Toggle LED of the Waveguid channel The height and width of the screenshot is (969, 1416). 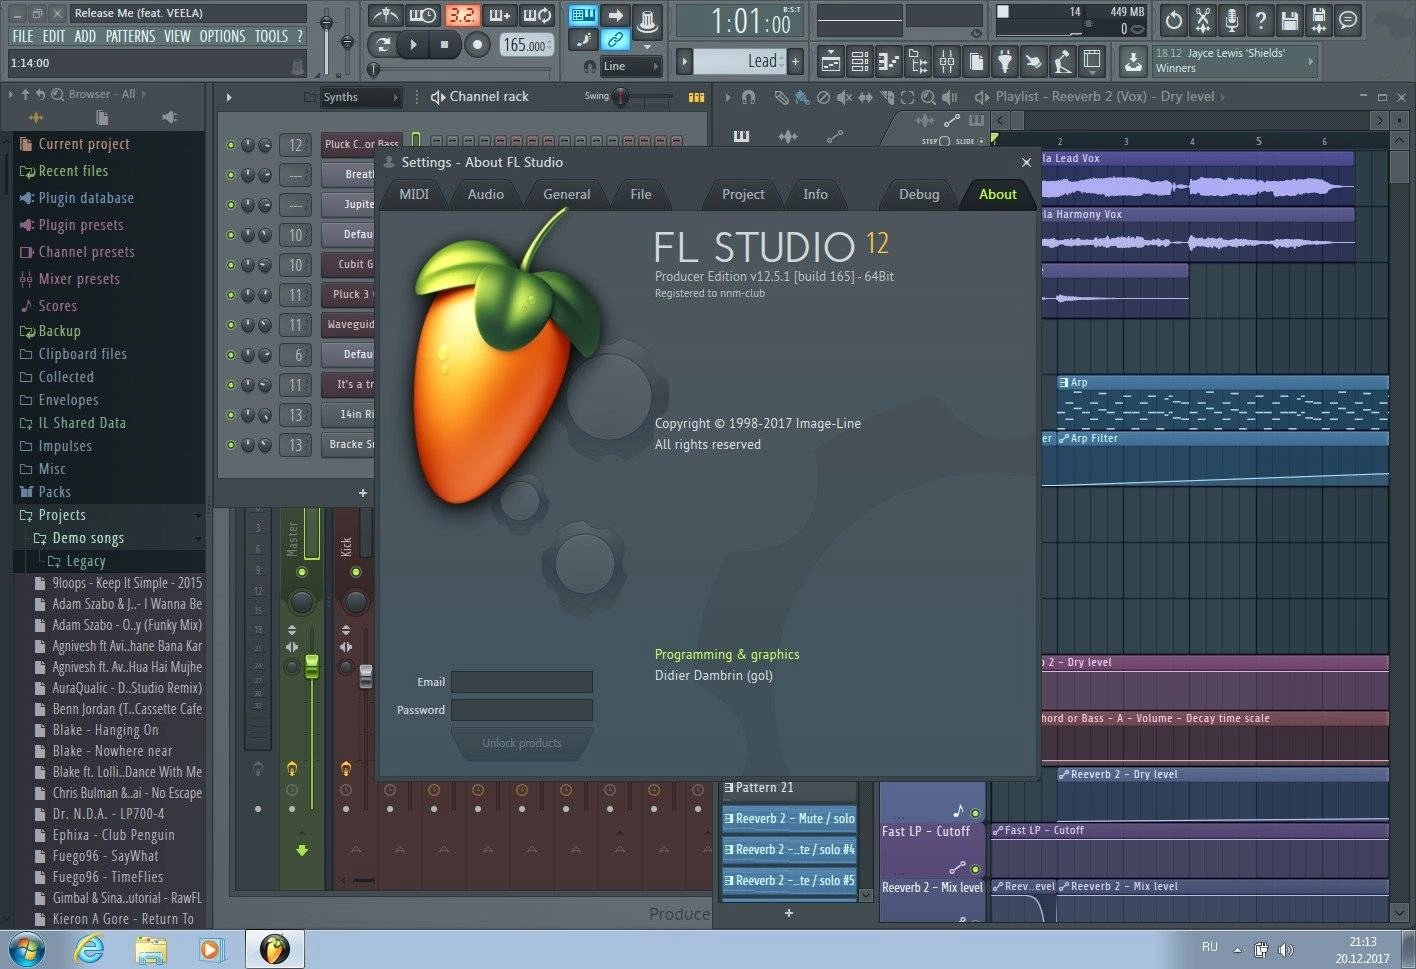tap(231, 325)
